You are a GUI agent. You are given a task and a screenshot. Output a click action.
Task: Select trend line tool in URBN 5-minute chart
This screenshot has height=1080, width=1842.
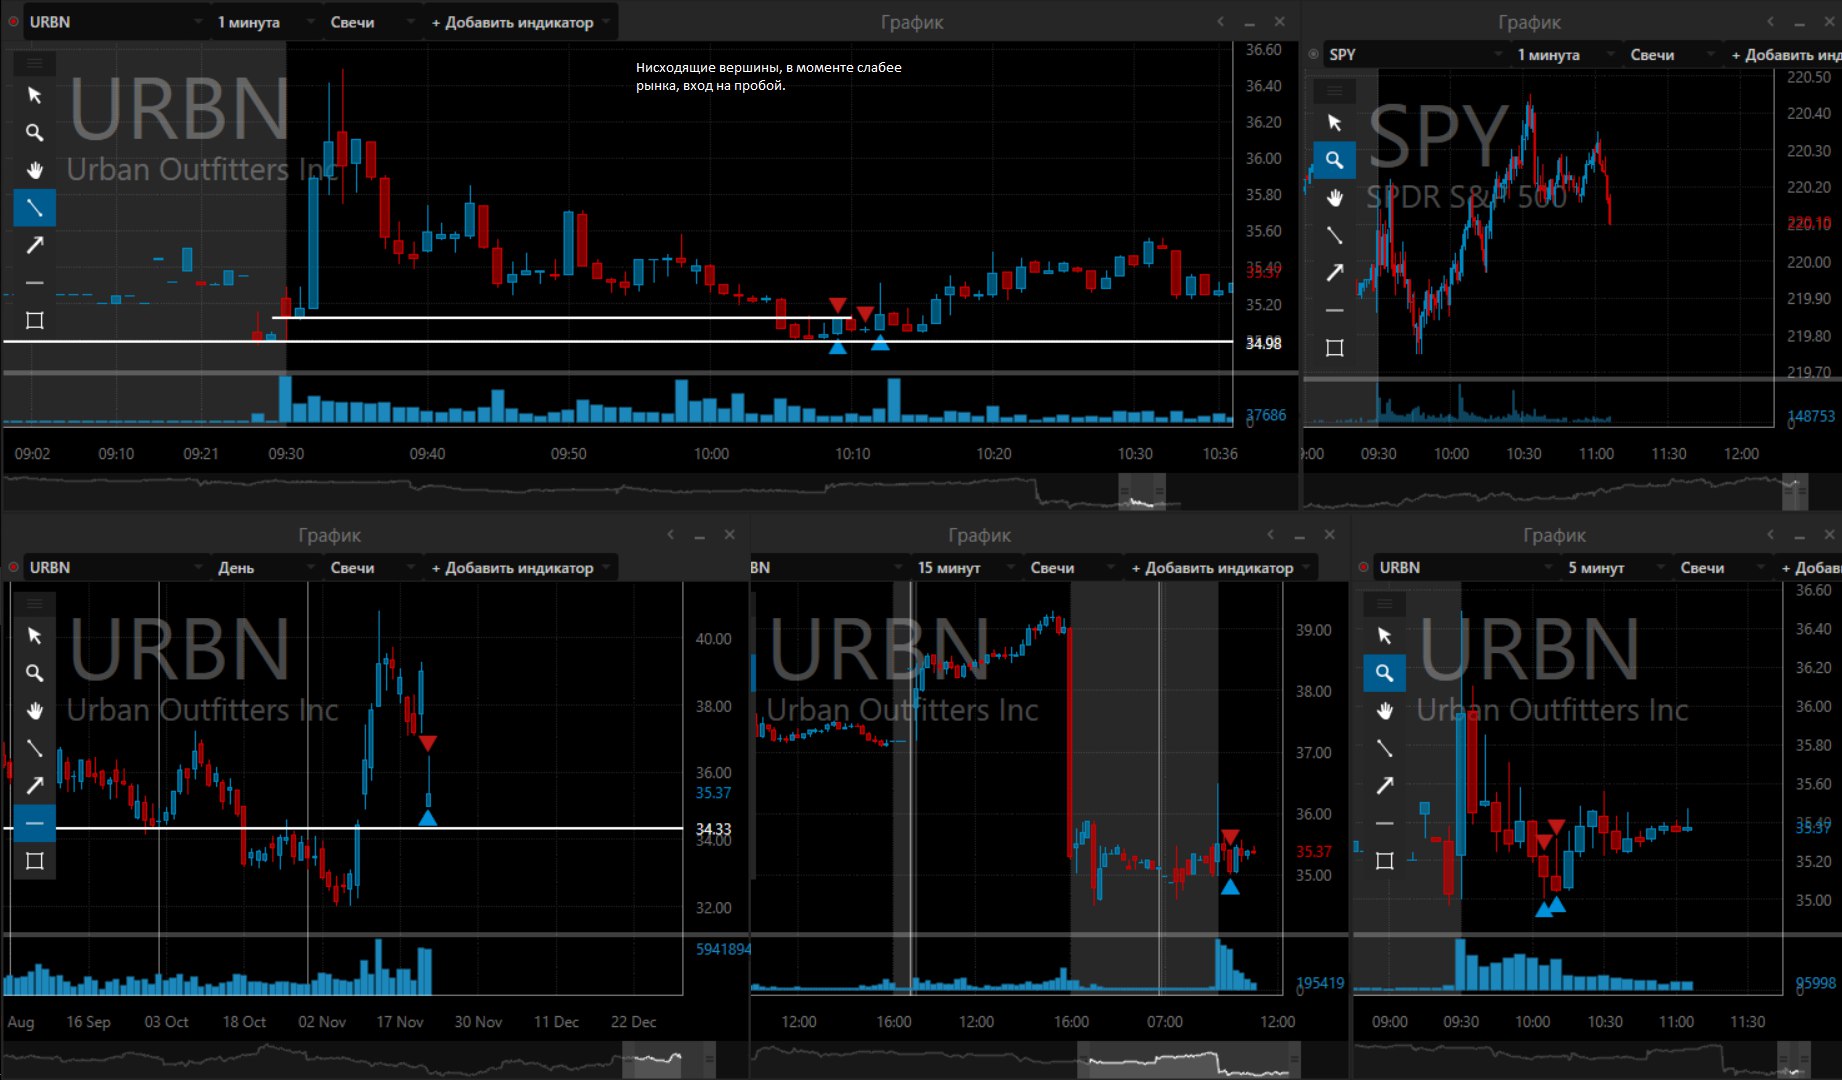[x=1384, y=748]
